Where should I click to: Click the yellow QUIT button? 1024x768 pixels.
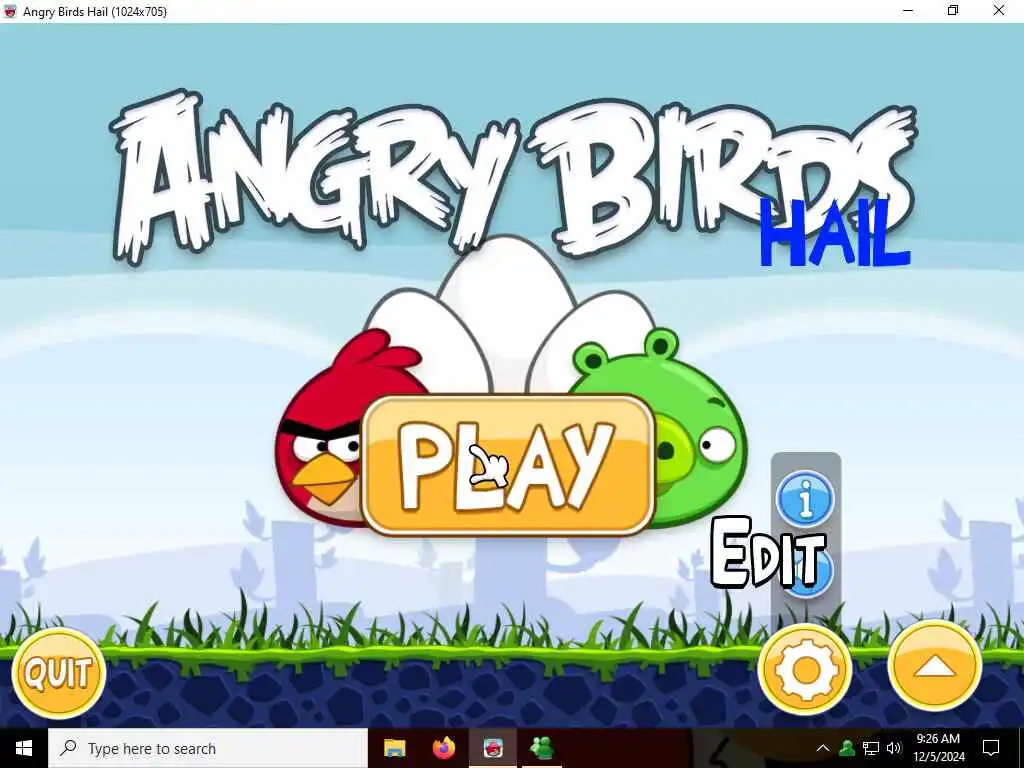click(x=59, y=673)
